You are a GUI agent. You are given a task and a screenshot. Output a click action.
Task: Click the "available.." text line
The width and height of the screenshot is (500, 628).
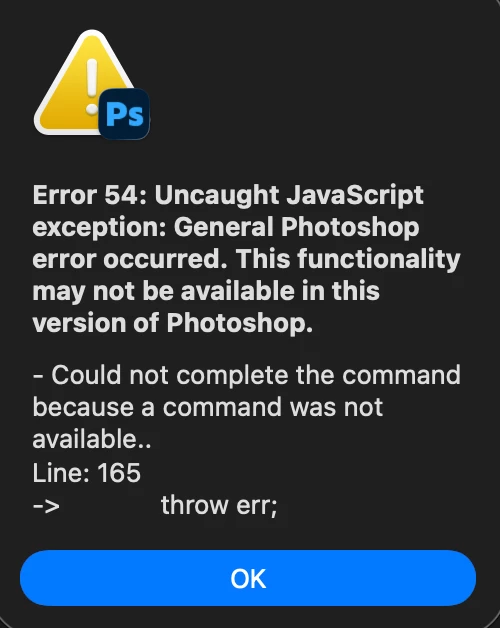(92, 439)
